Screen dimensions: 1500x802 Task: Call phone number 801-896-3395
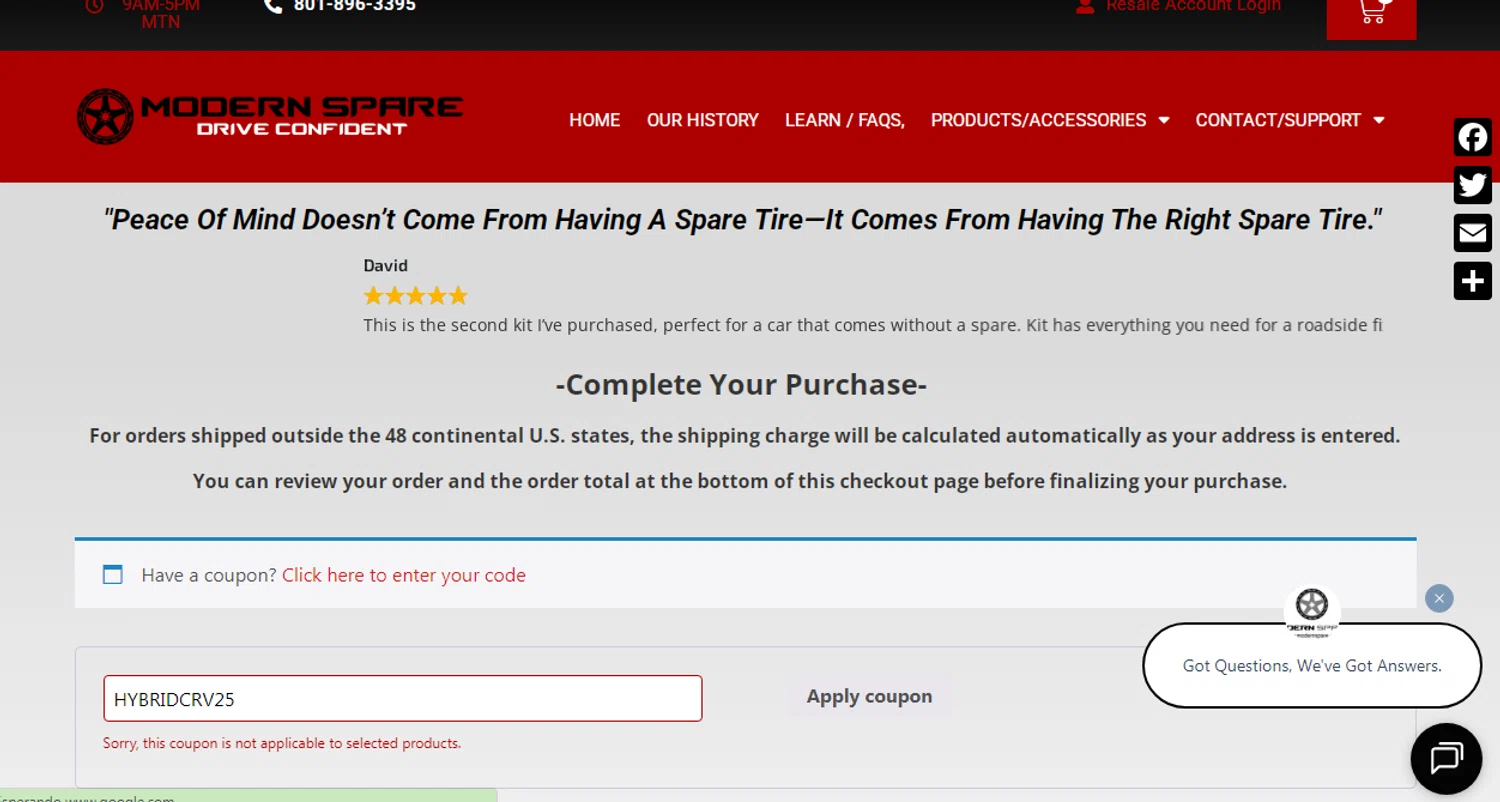coord(355,6)
